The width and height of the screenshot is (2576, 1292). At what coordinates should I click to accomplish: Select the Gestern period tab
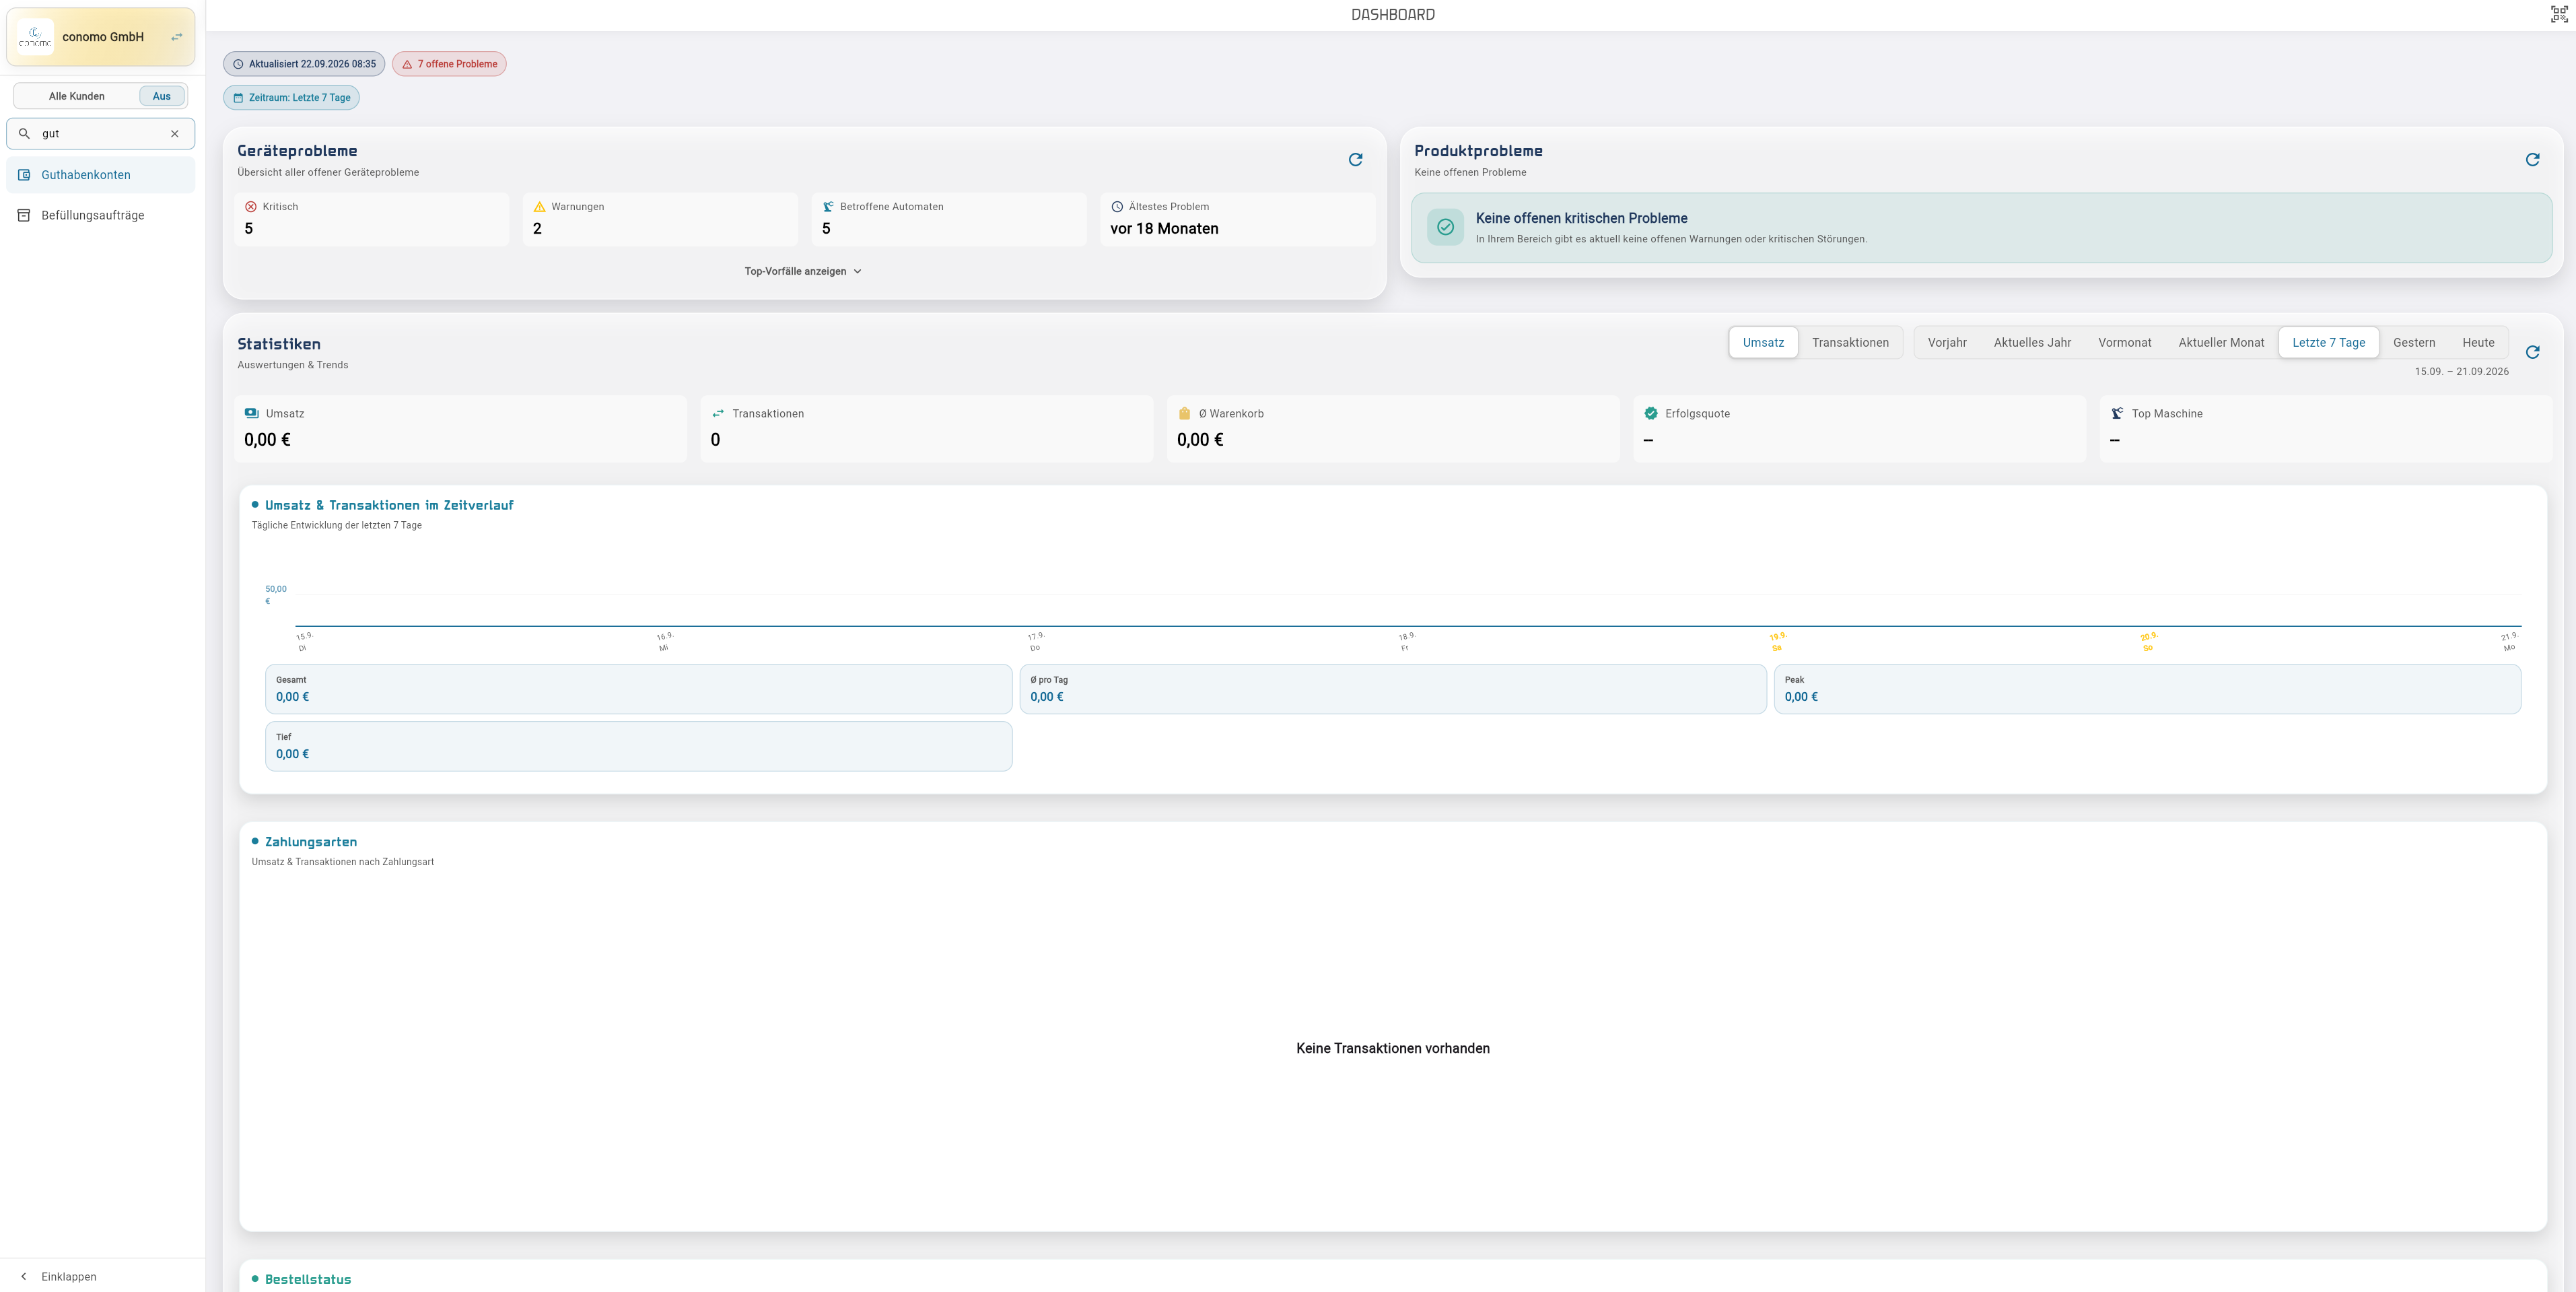pyautogui.click(x=2413, y=342)
